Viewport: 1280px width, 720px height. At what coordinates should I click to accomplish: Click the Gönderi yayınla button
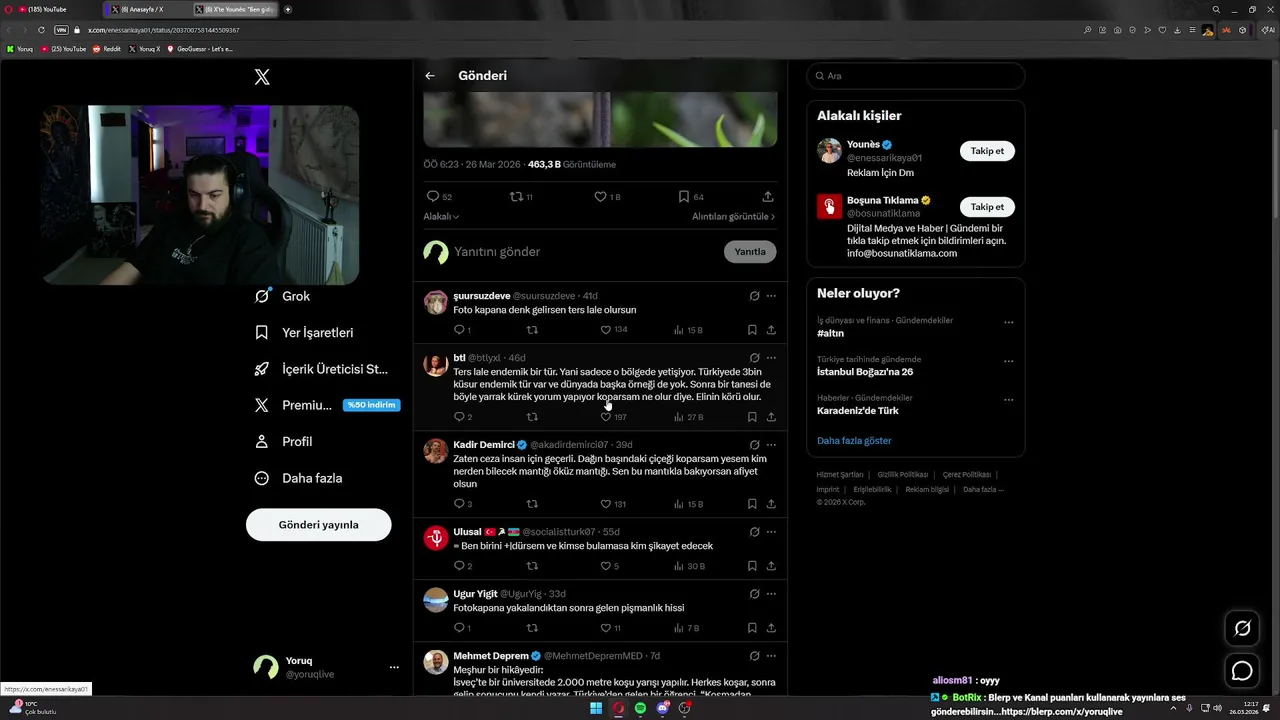click(318, 525)
